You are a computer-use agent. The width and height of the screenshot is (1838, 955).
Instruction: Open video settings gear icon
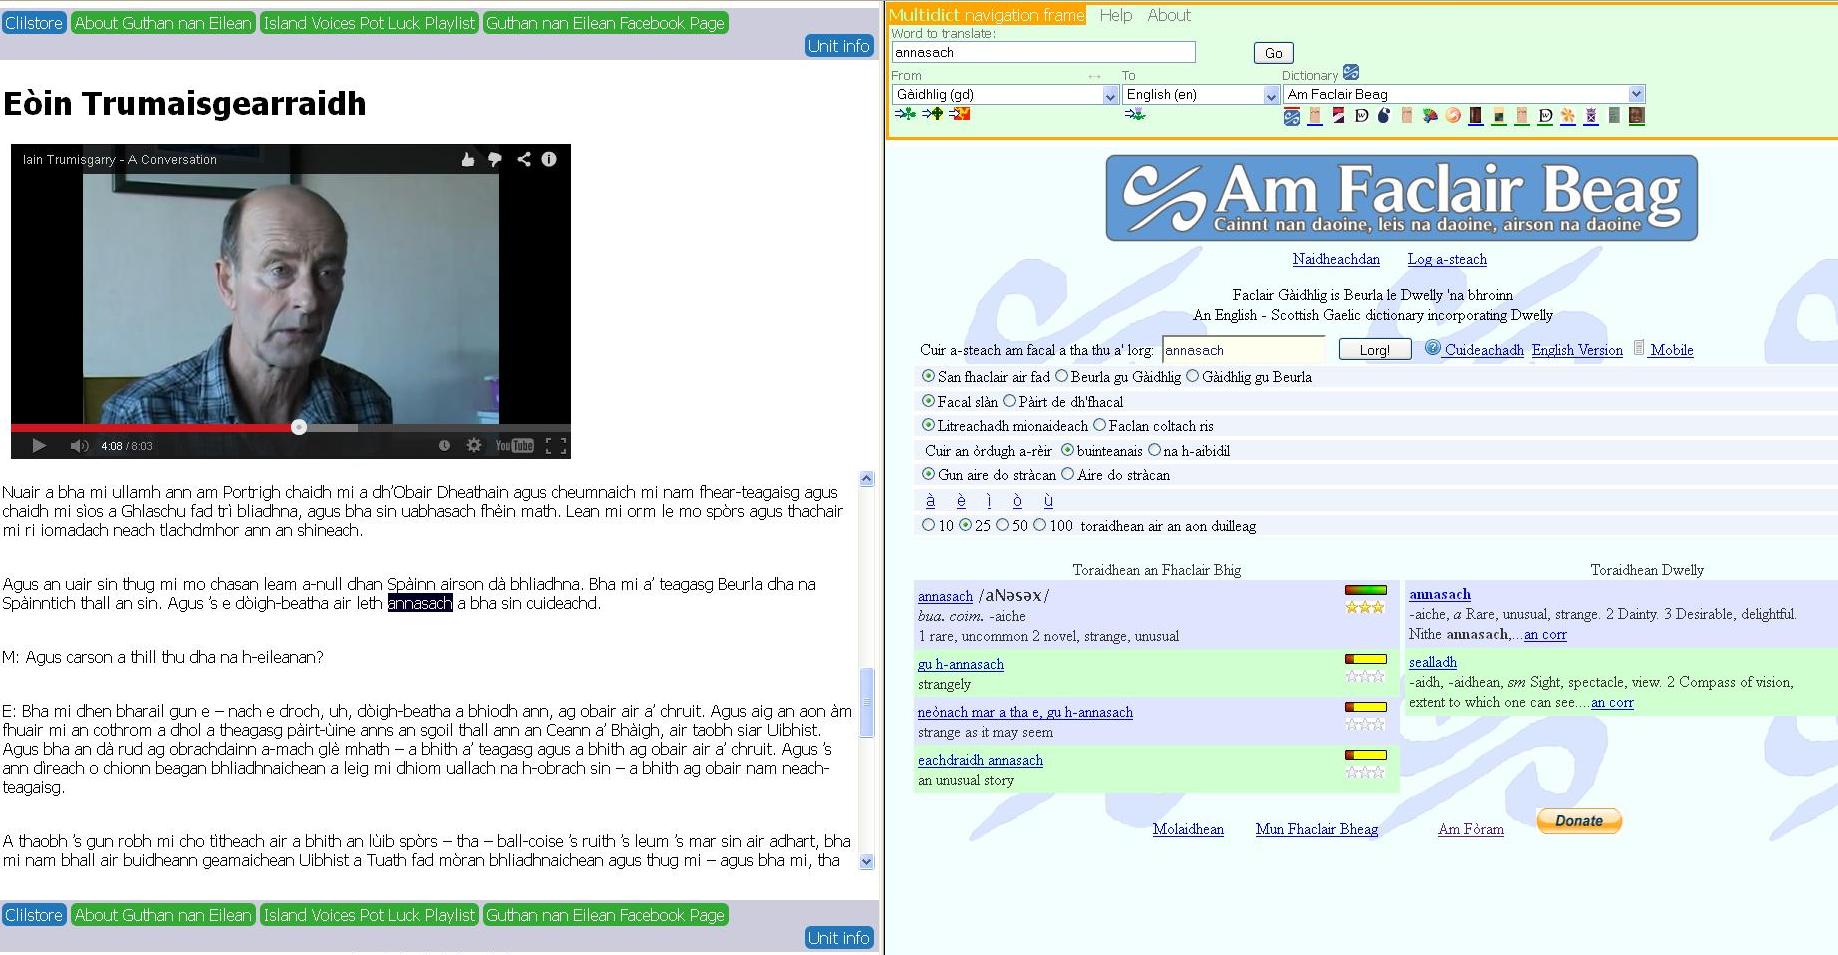point(474,446)
